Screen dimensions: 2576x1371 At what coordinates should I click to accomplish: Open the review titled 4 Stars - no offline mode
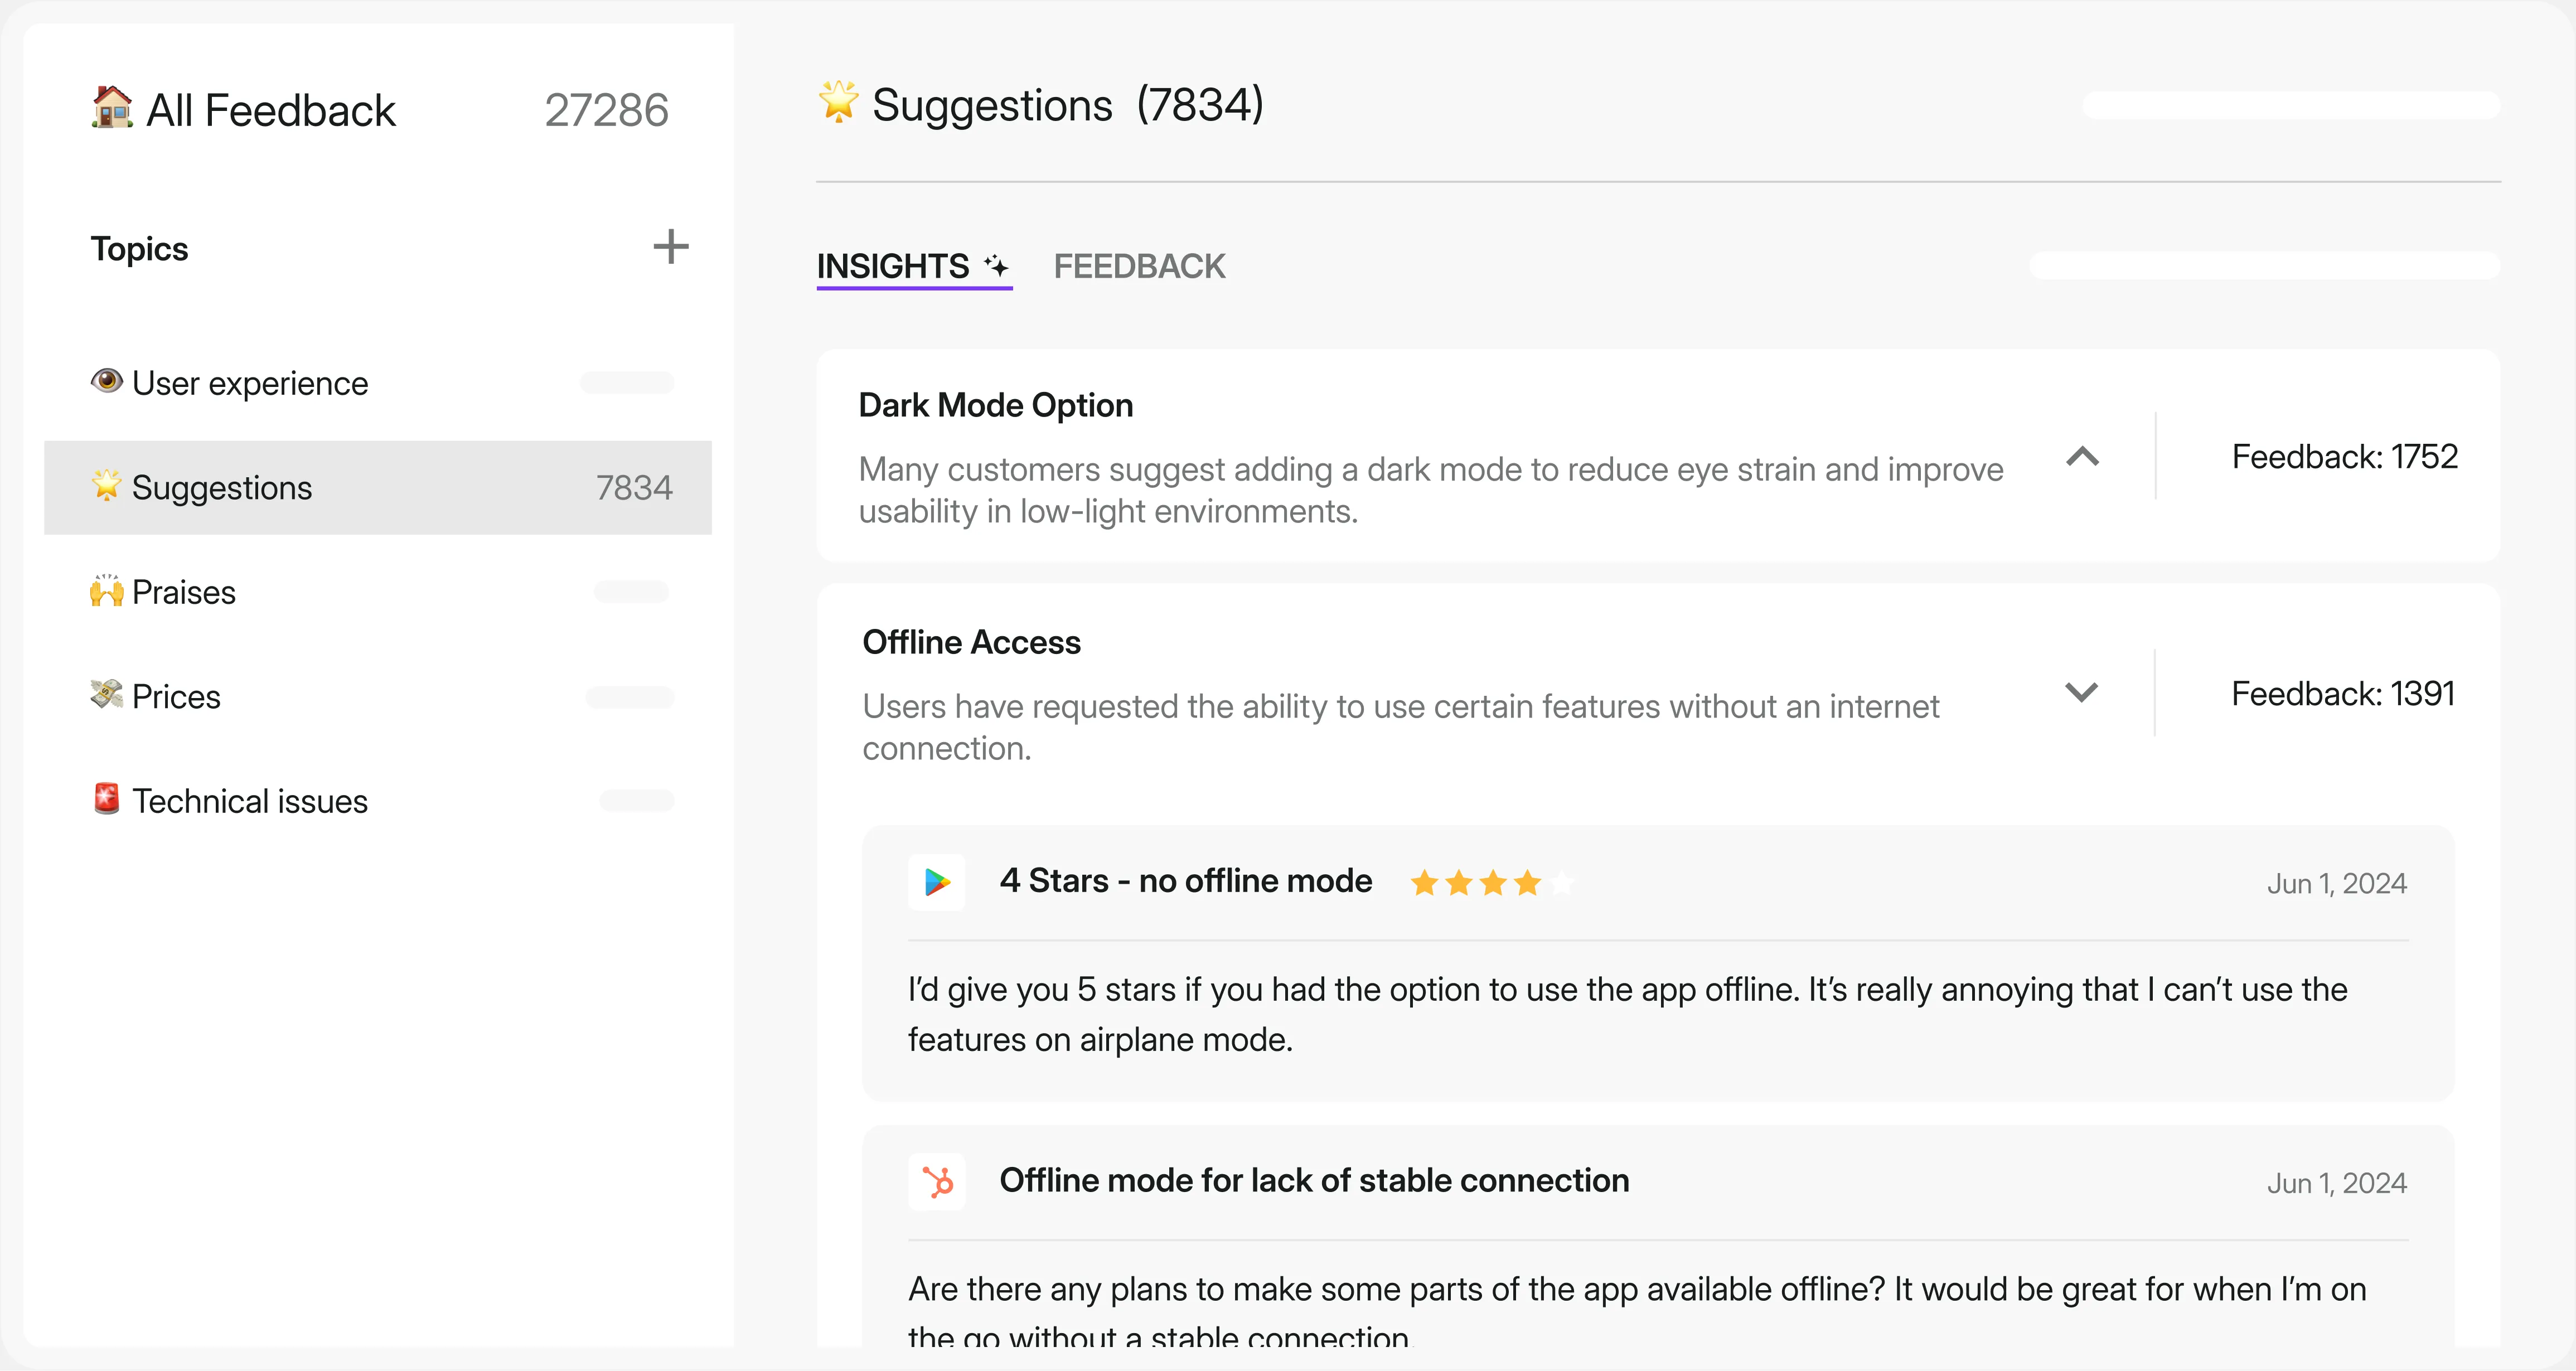1186,880
